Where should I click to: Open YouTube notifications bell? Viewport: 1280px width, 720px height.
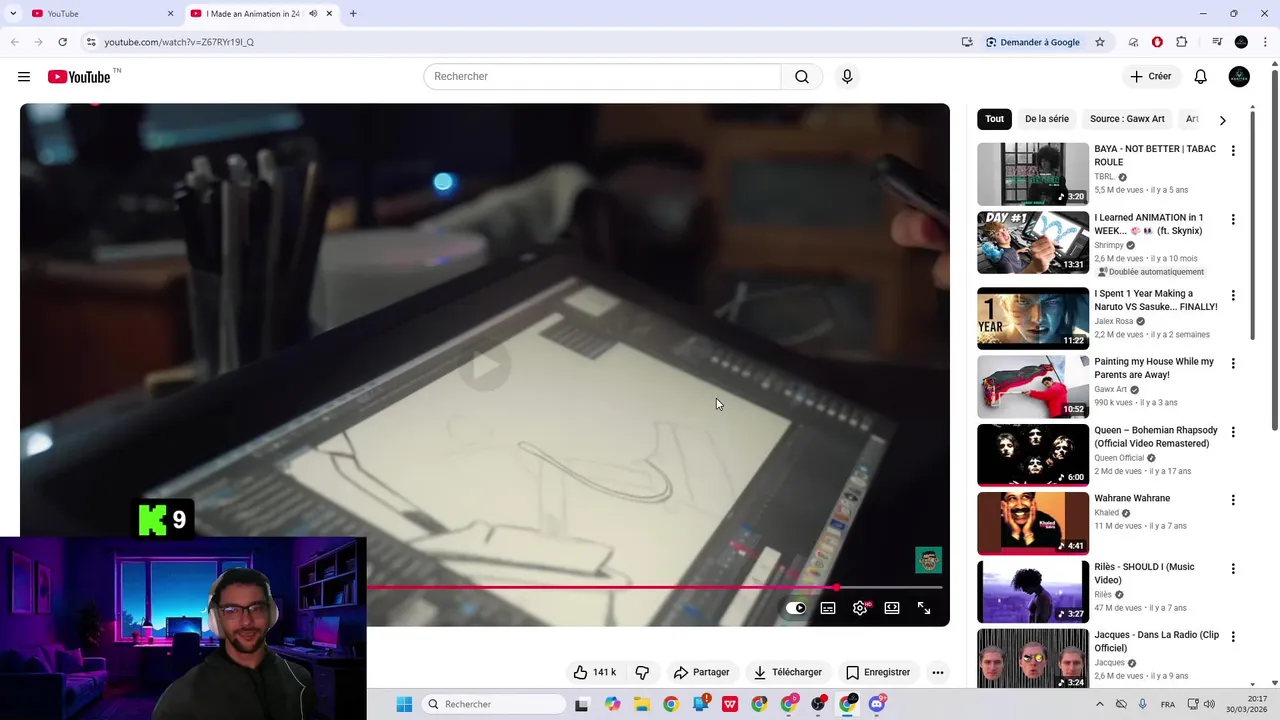[1201, 77]
